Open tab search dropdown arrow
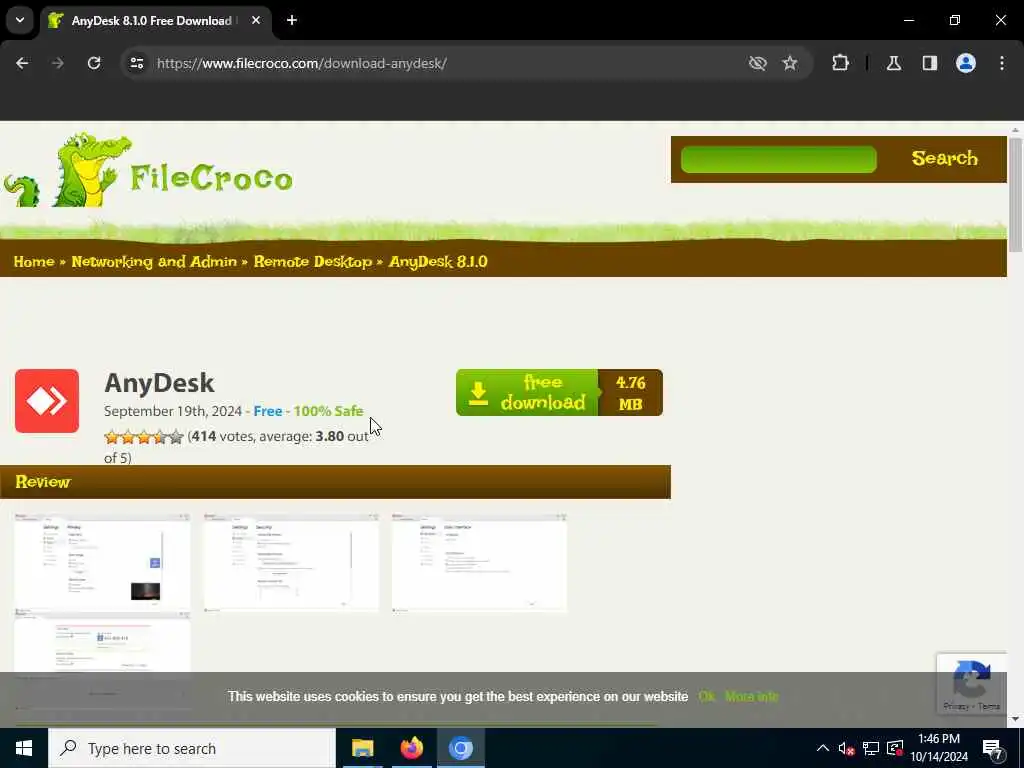The height and width of the screenshot is (768, 1024). 20,20
